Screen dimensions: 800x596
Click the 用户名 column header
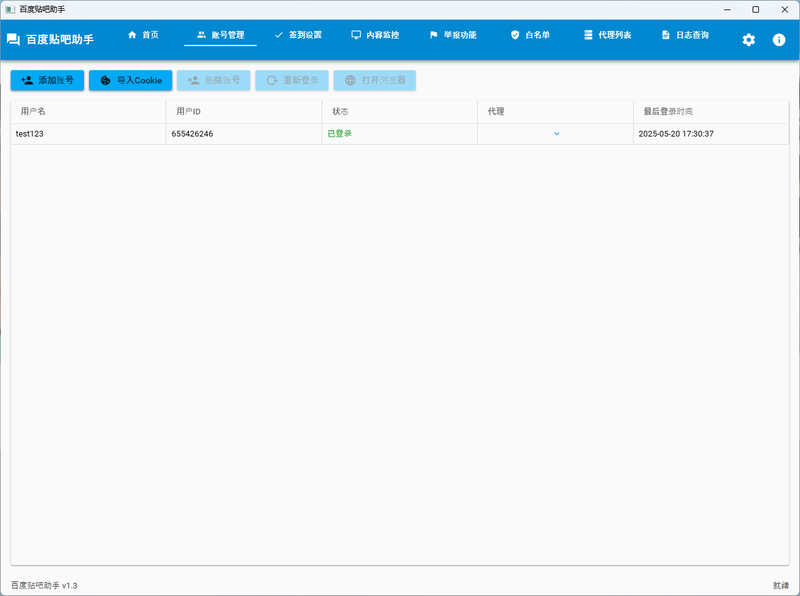[88, 111]
